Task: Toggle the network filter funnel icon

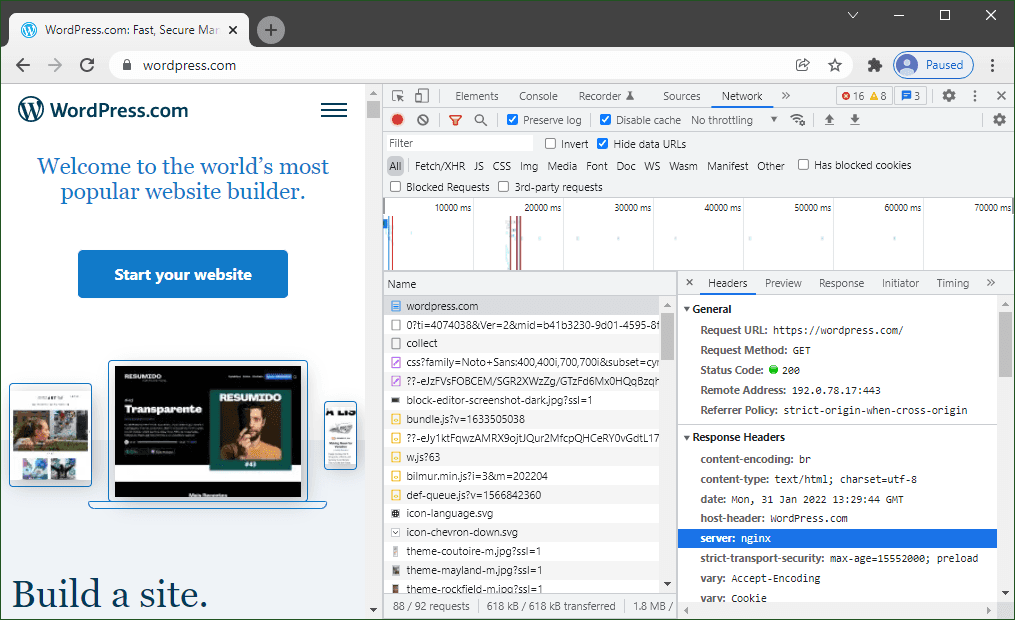Action: [455, 120]
